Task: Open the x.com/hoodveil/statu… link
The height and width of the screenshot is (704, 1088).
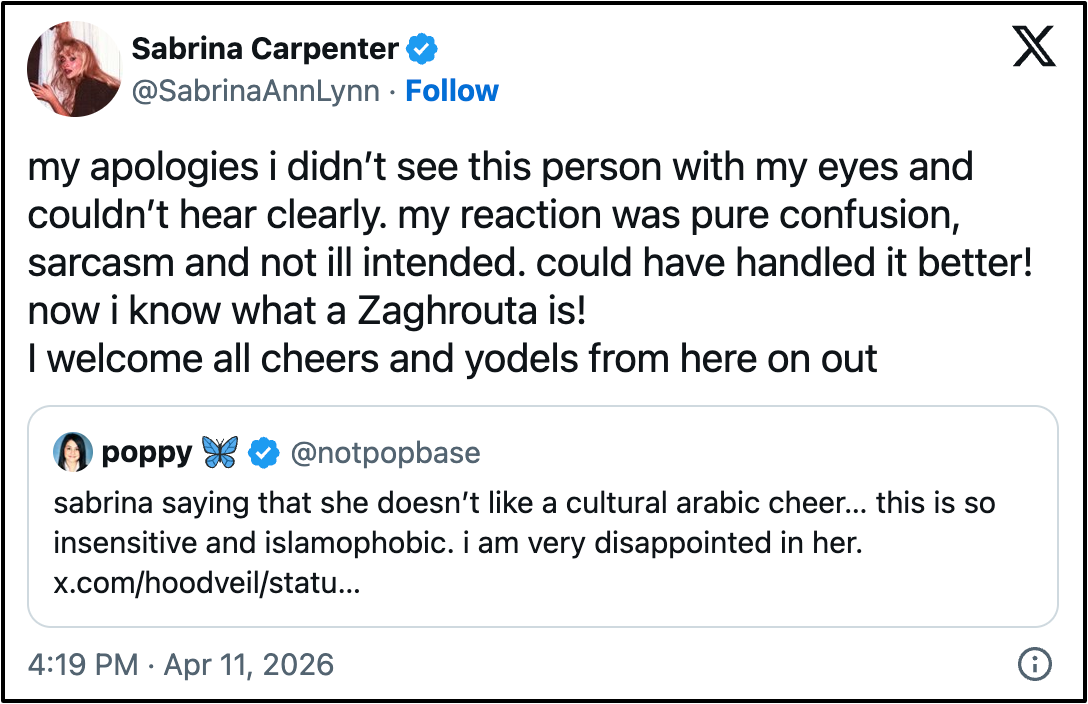Action: click(207, 583)
